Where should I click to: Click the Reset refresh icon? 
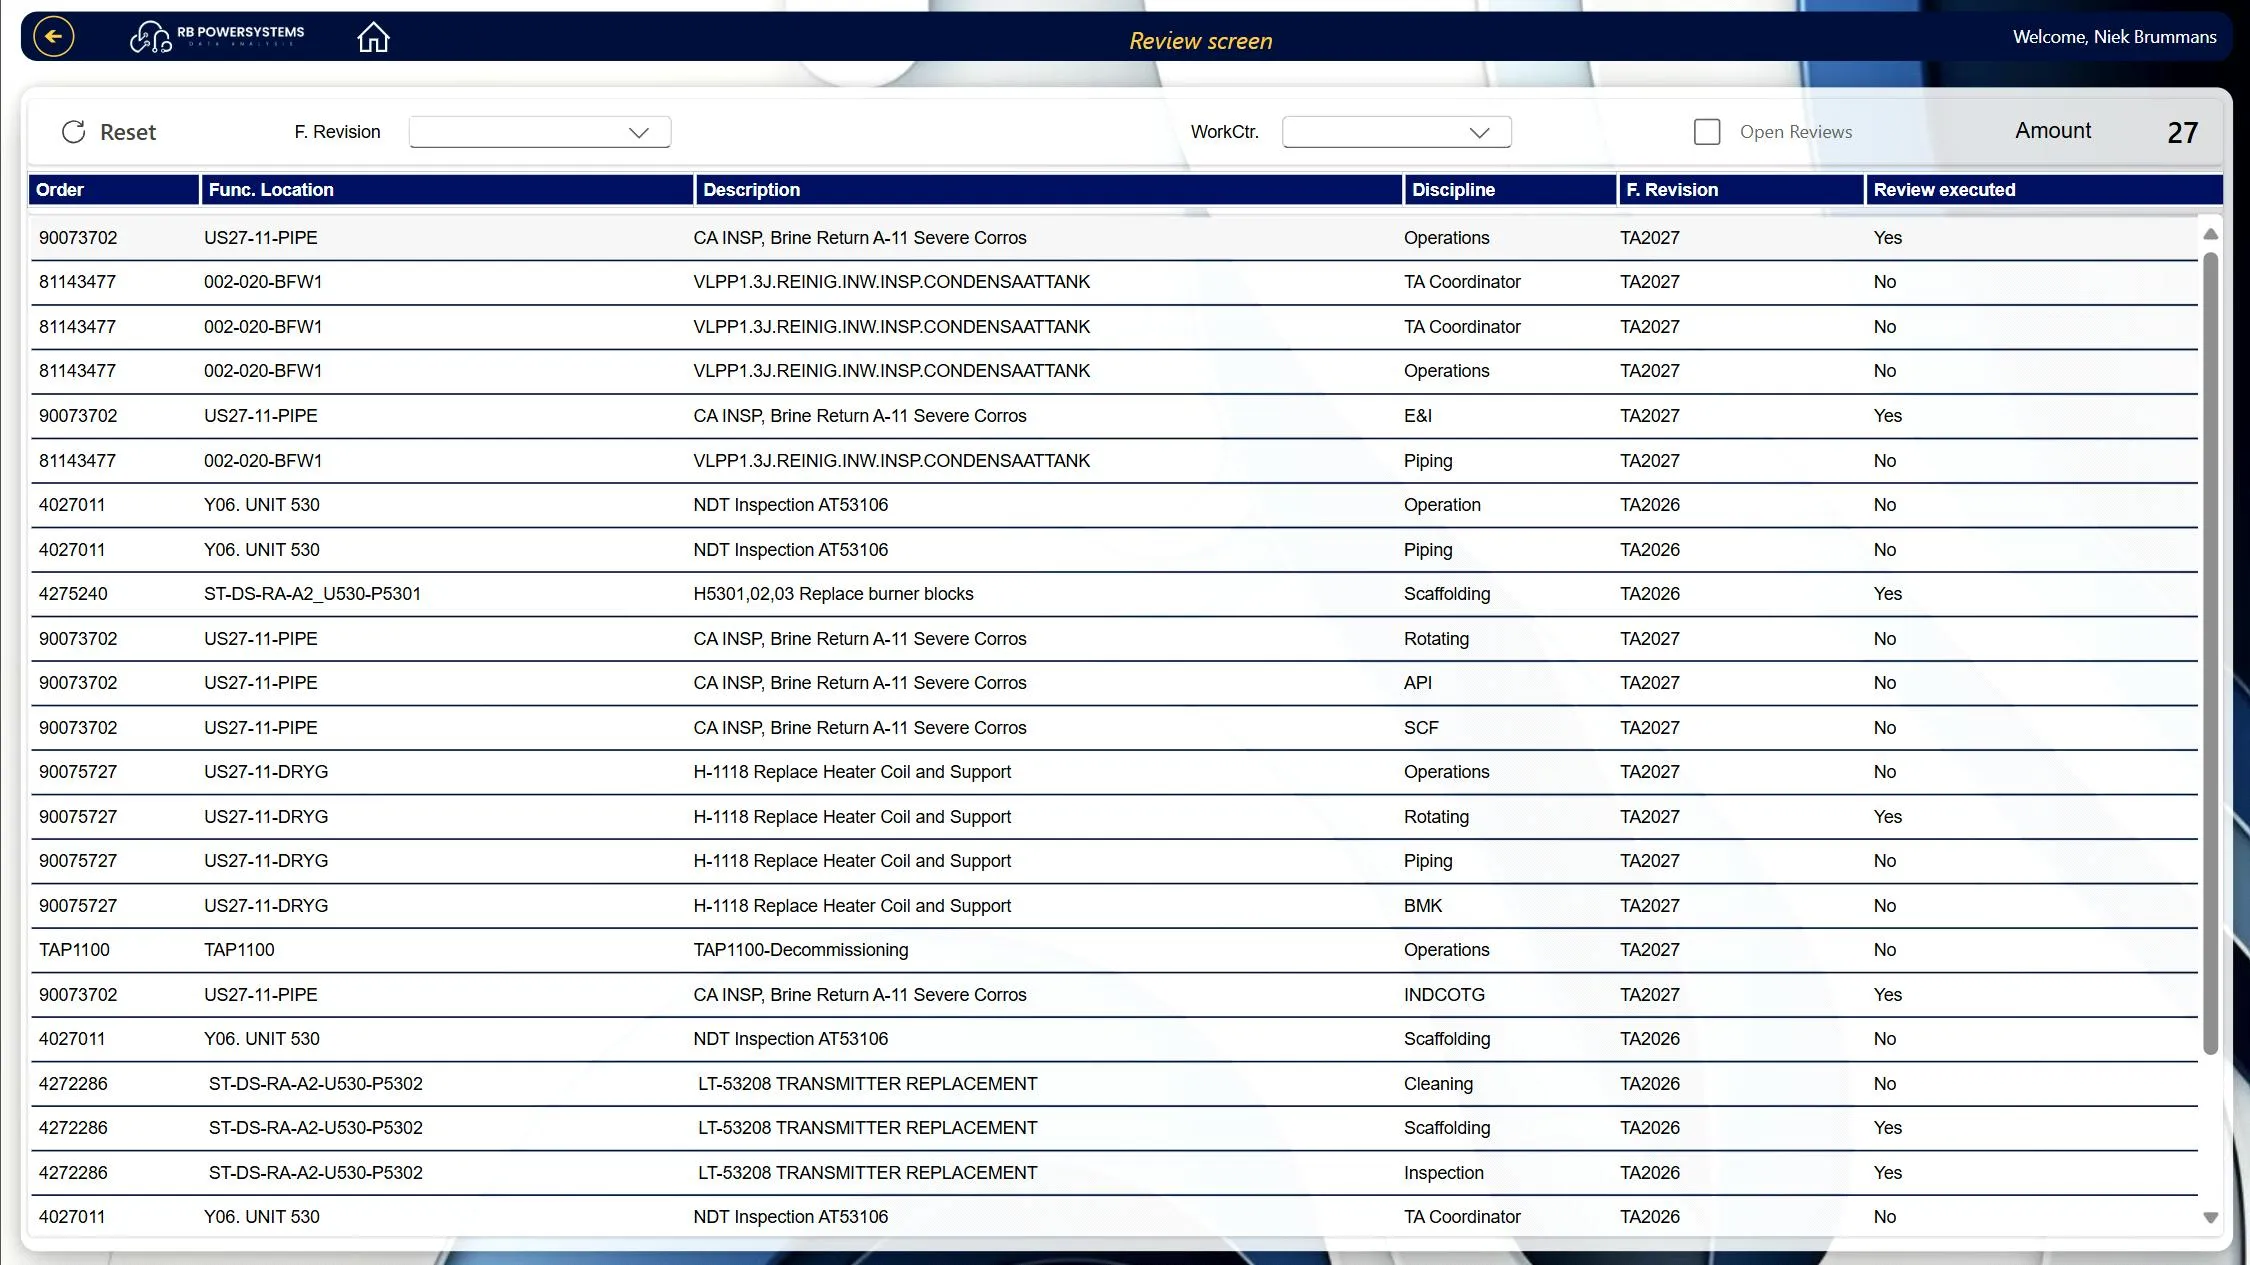coord(74,132)
